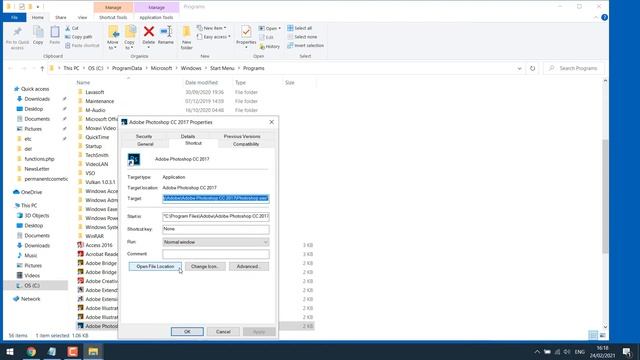Image resolution: width=640 pixels, height=360 pixels.
Task: Click the New folder icon
Action: click(x=186, y=32)
